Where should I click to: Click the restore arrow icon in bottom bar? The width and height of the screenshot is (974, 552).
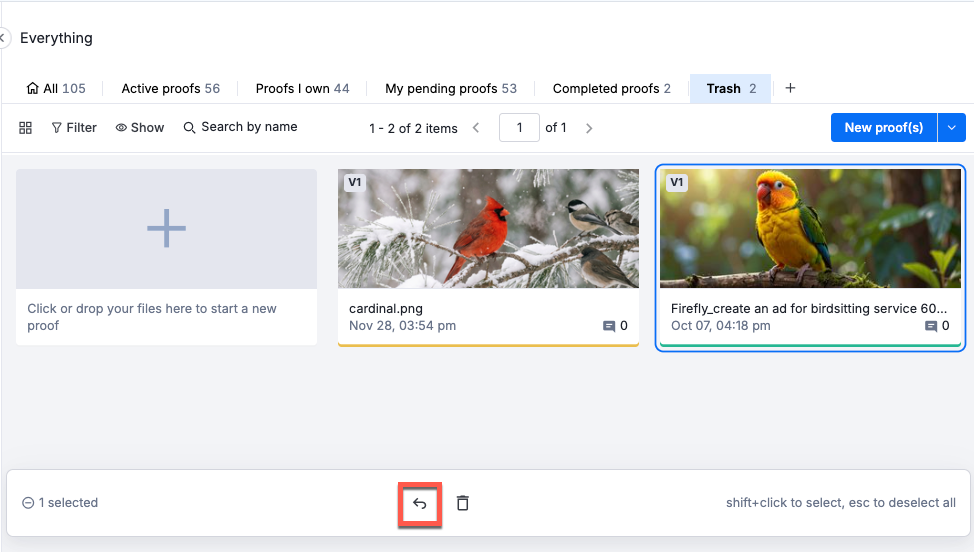(x=420, y=503)
